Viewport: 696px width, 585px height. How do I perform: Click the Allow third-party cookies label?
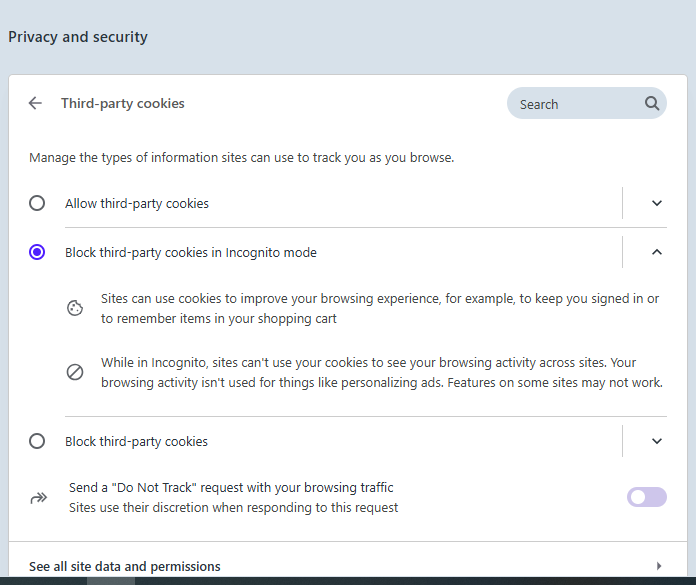137,204
